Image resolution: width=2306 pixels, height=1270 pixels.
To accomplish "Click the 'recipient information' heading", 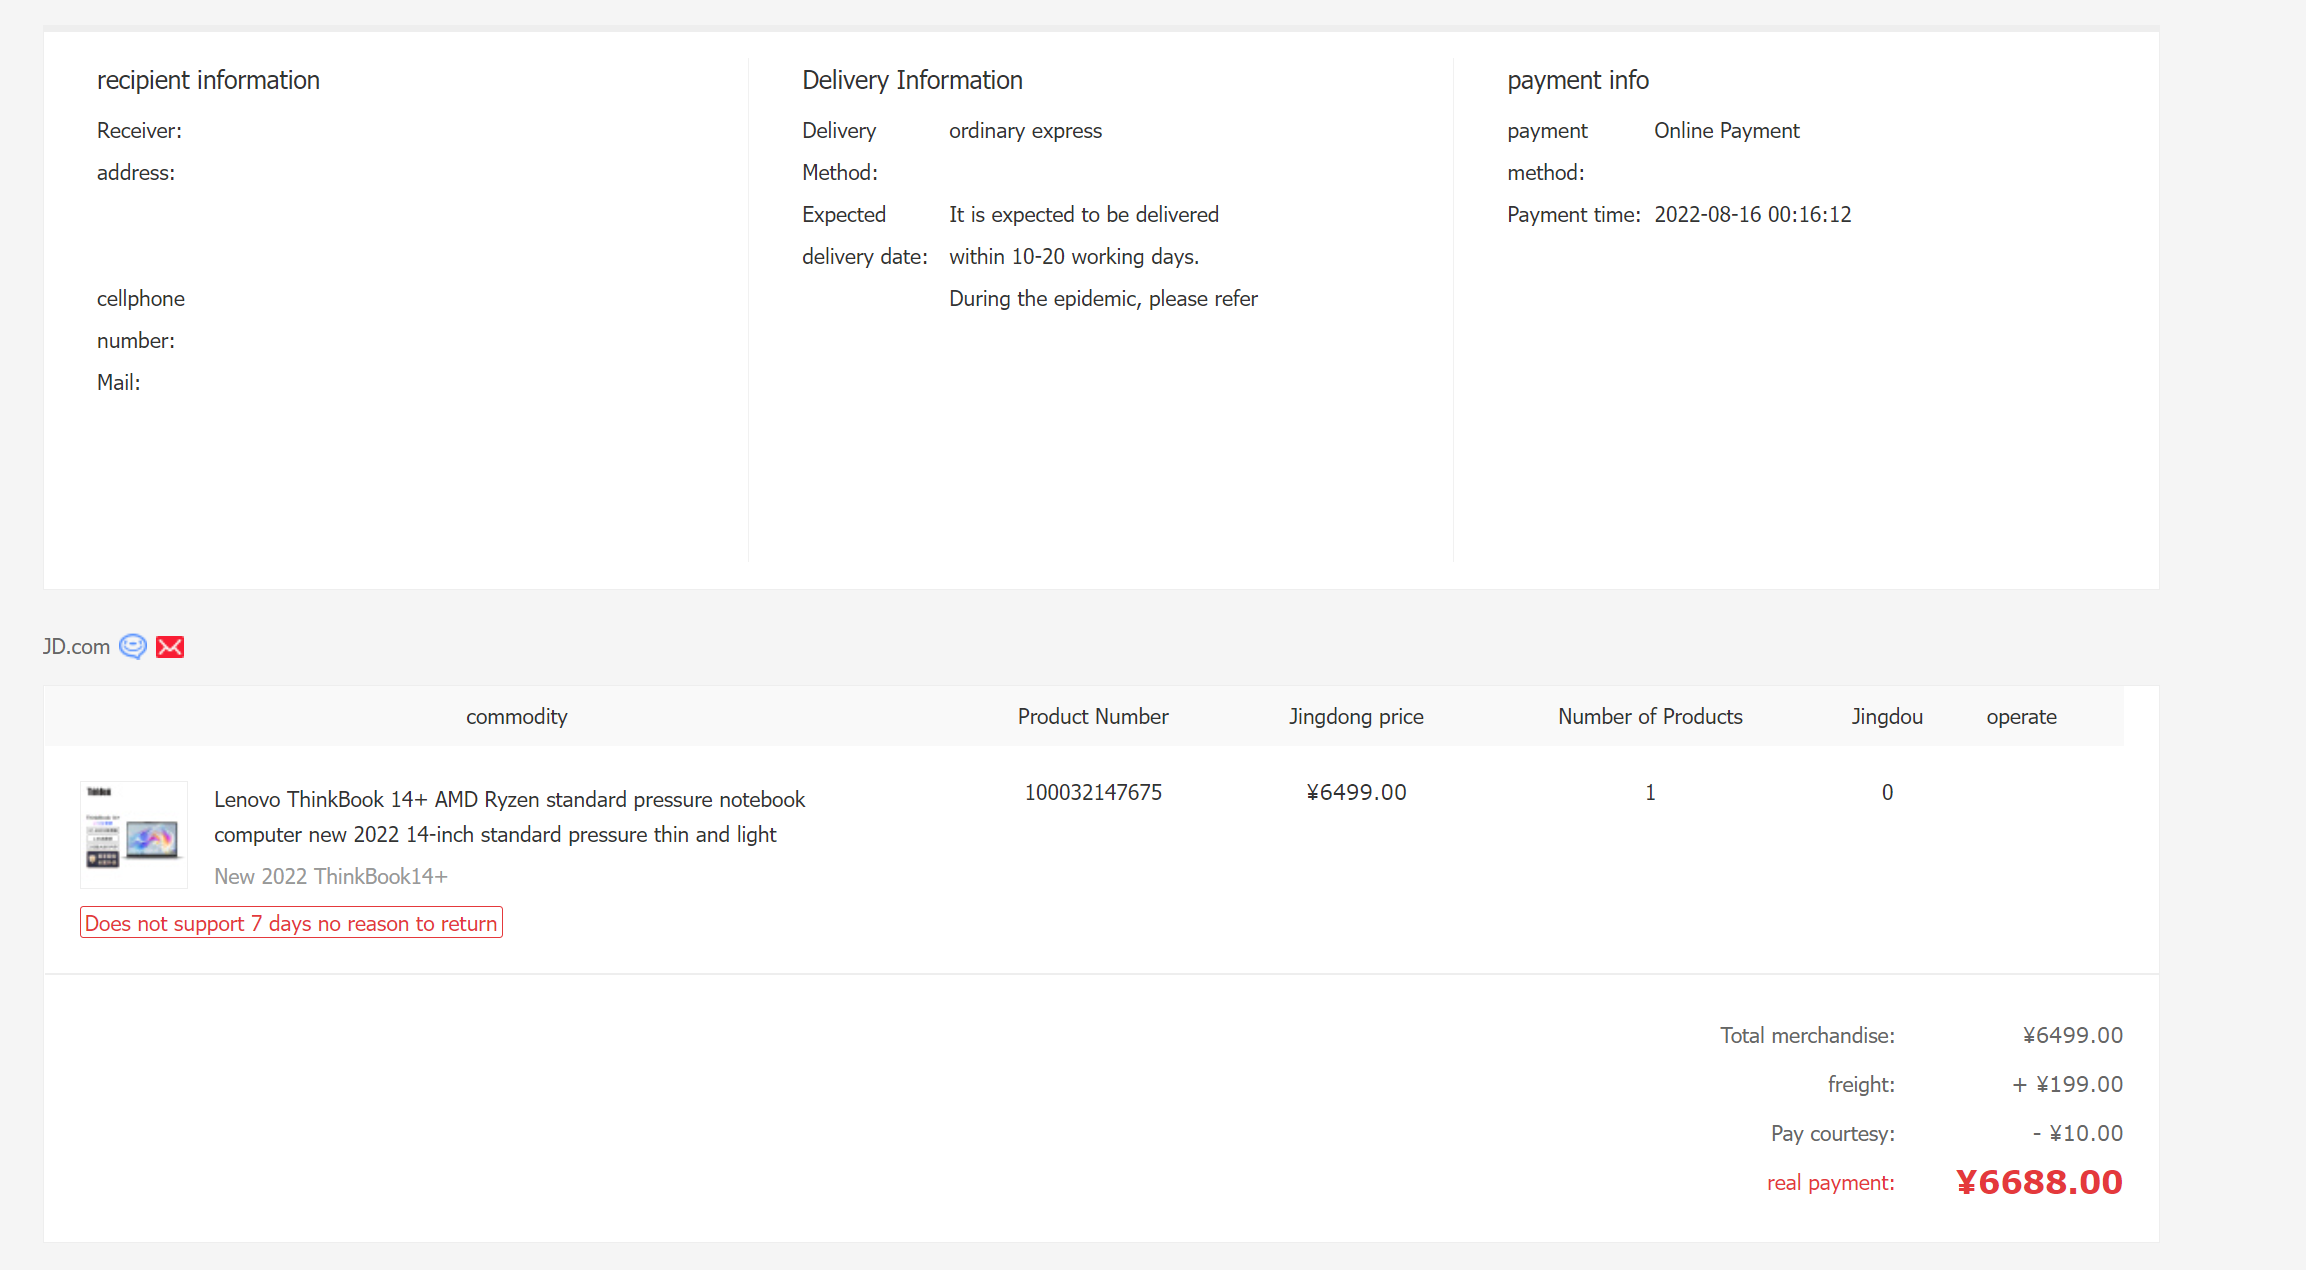I will pyautogui.click(x=208, y=80).
